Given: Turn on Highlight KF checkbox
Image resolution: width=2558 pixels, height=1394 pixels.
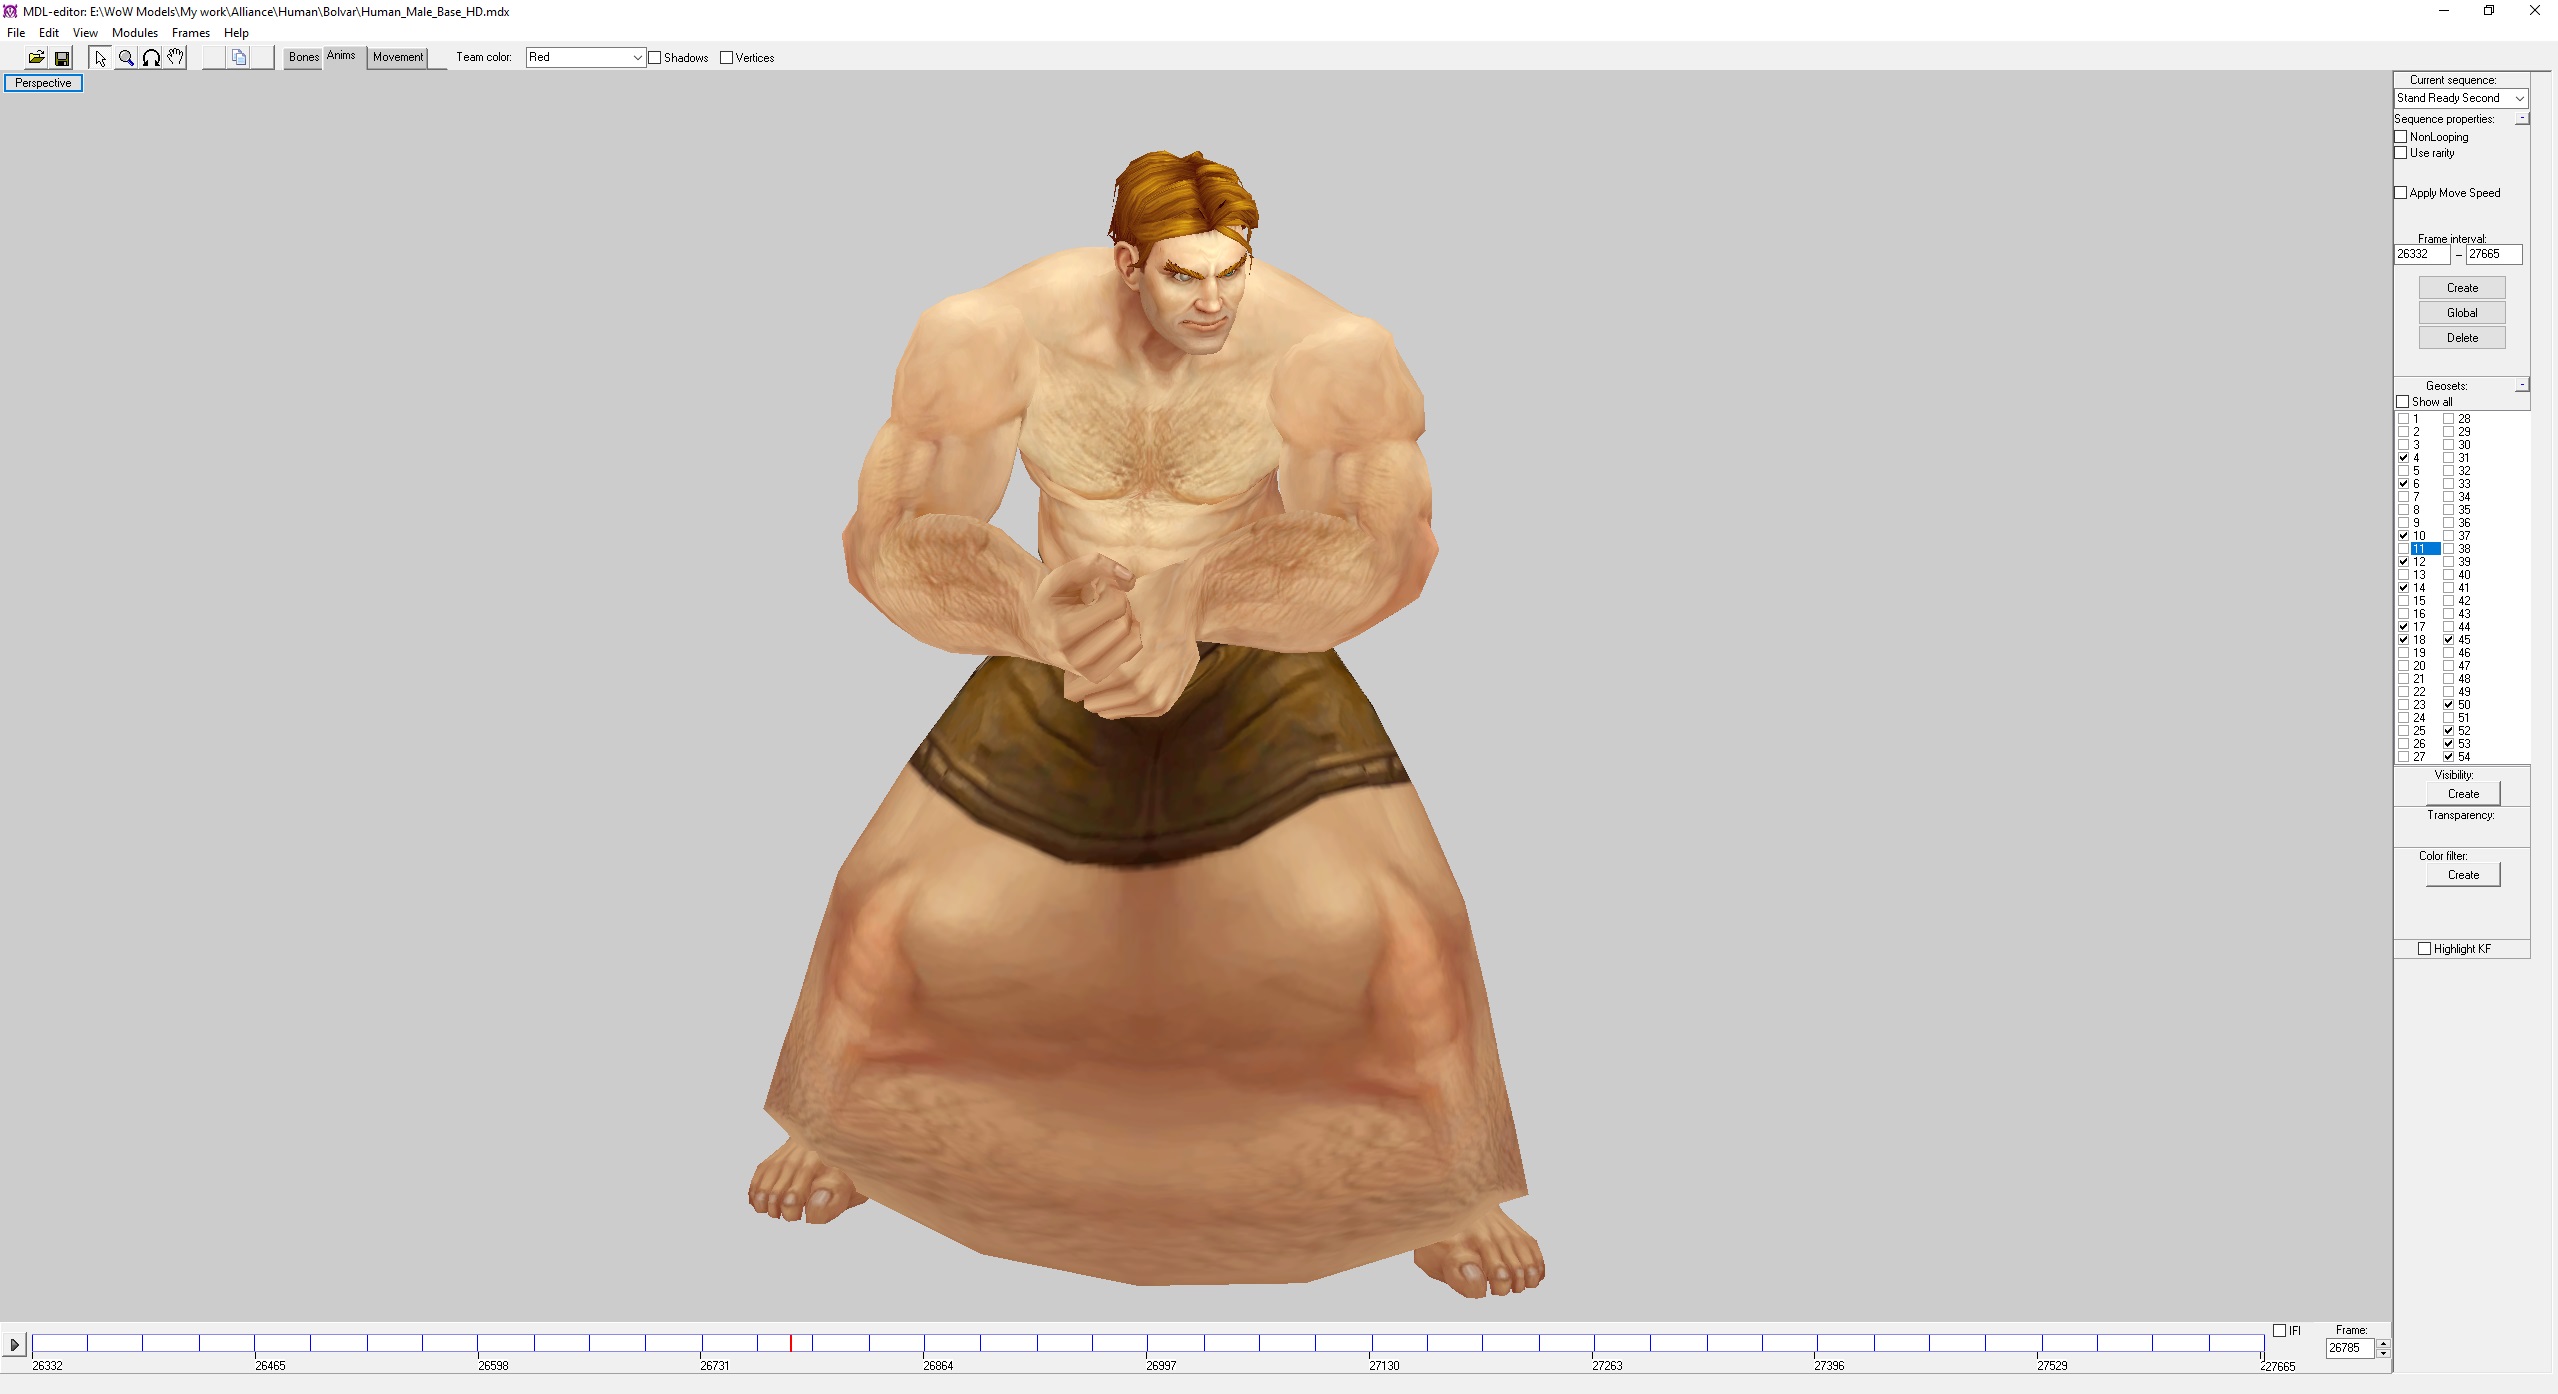Looking at the screenshot, I should point(2424,949).
